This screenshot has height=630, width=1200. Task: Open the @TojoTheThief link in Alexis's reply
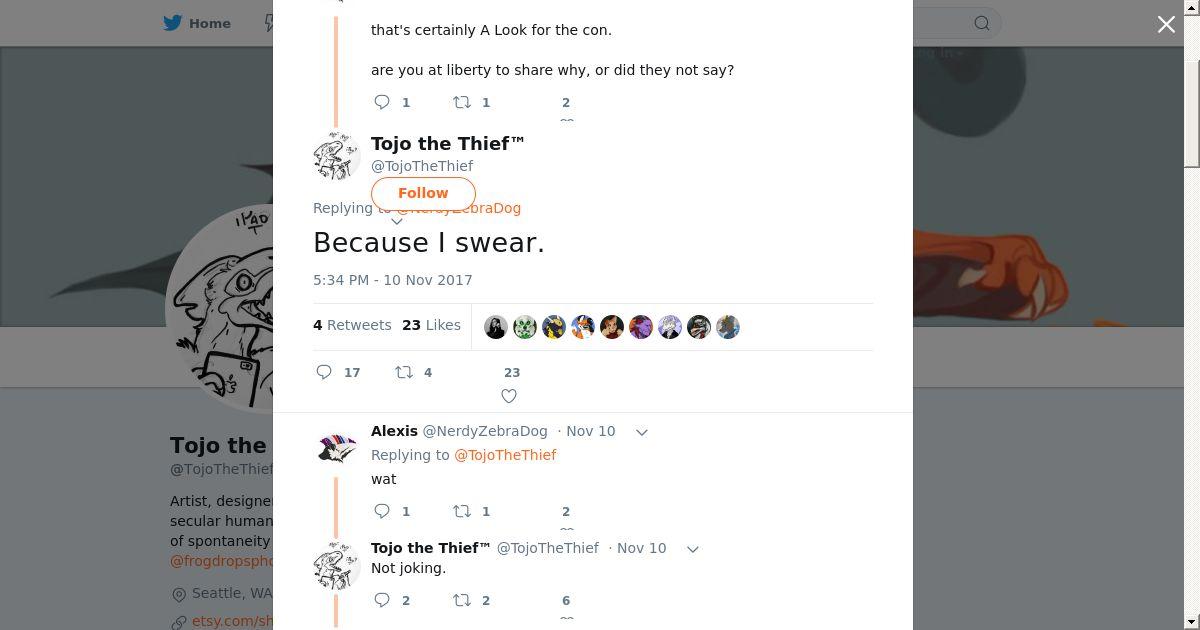tap(505, 455)
